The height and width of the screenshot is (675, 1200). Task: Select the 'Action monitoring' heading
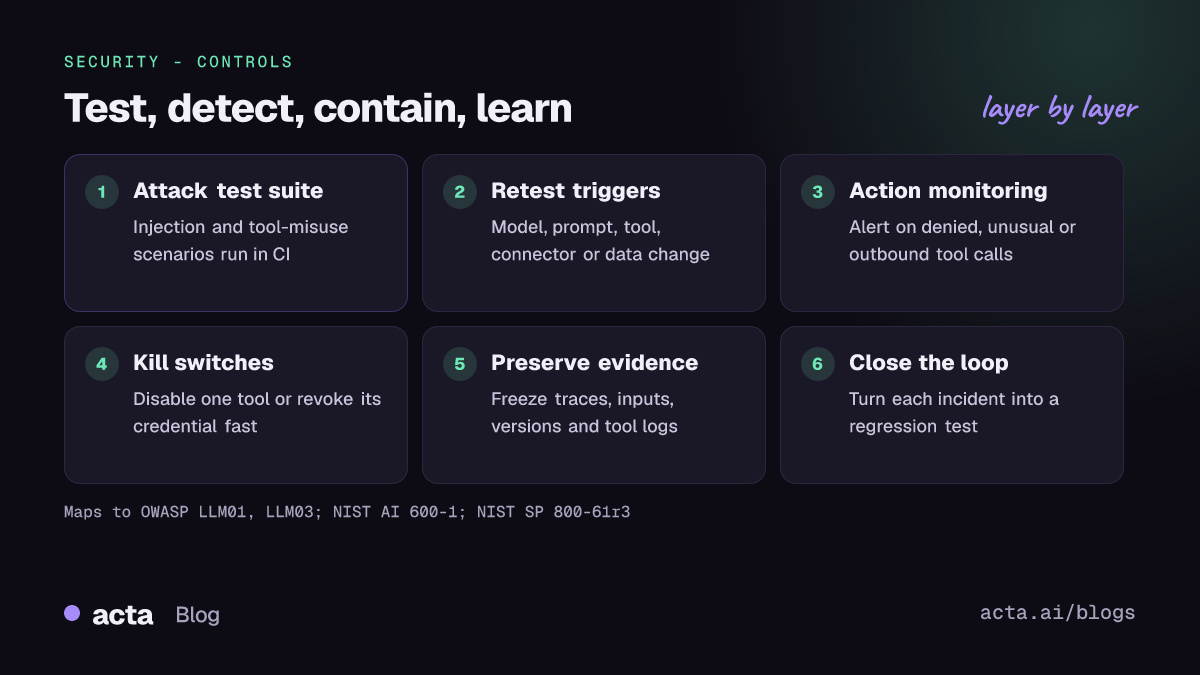pyautogui.click(x=948, y=191)
